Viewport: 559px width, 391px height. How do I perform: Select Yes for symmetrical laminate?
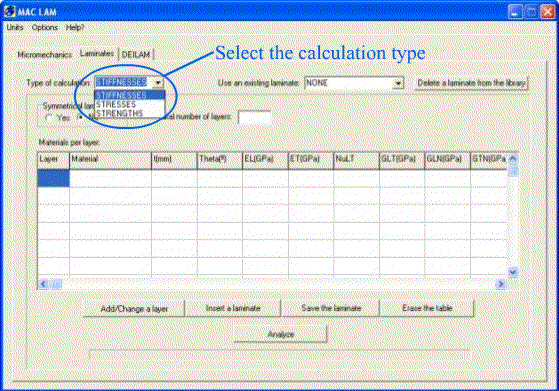pos(49,118)
